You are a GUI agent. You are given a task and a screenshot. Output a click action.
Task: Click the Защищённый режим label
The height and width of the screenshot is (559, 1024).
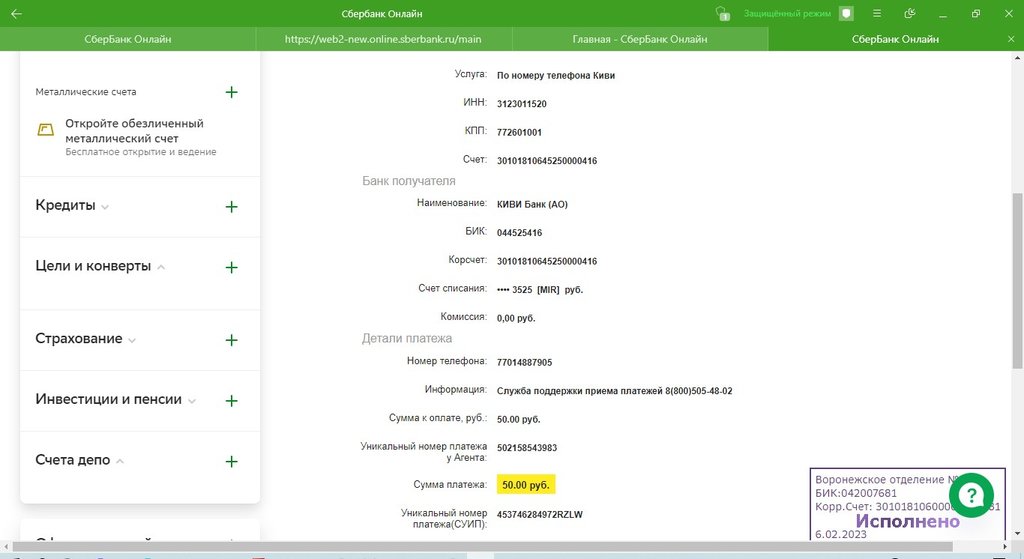[787, 14]
